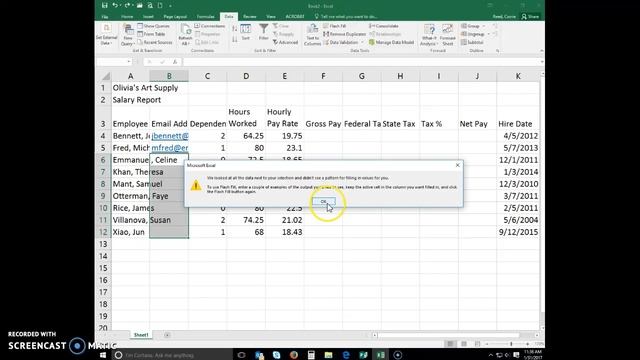Click the Insert Function fx icon
Viewport: 640px width, 360px height.
coord(175,62)
